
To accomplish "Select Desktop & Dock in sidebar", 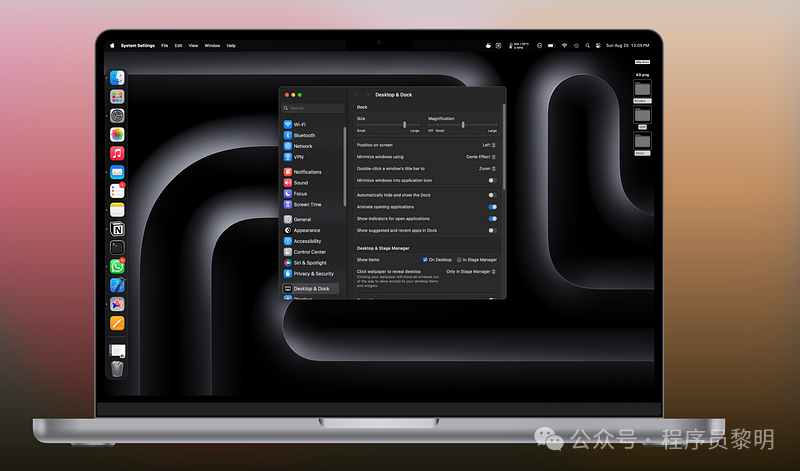I will click(311, 288).
